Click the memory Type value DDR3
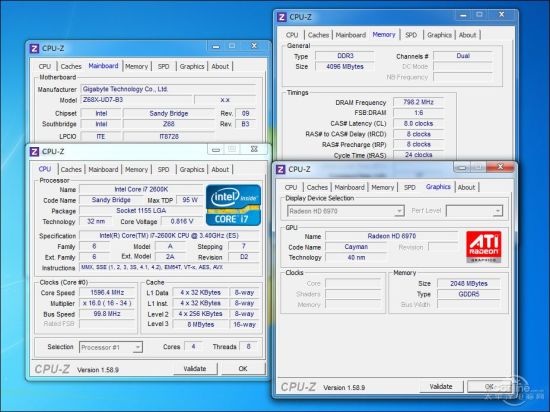Viewport: 550px width, 412px height. click(345, 56)
